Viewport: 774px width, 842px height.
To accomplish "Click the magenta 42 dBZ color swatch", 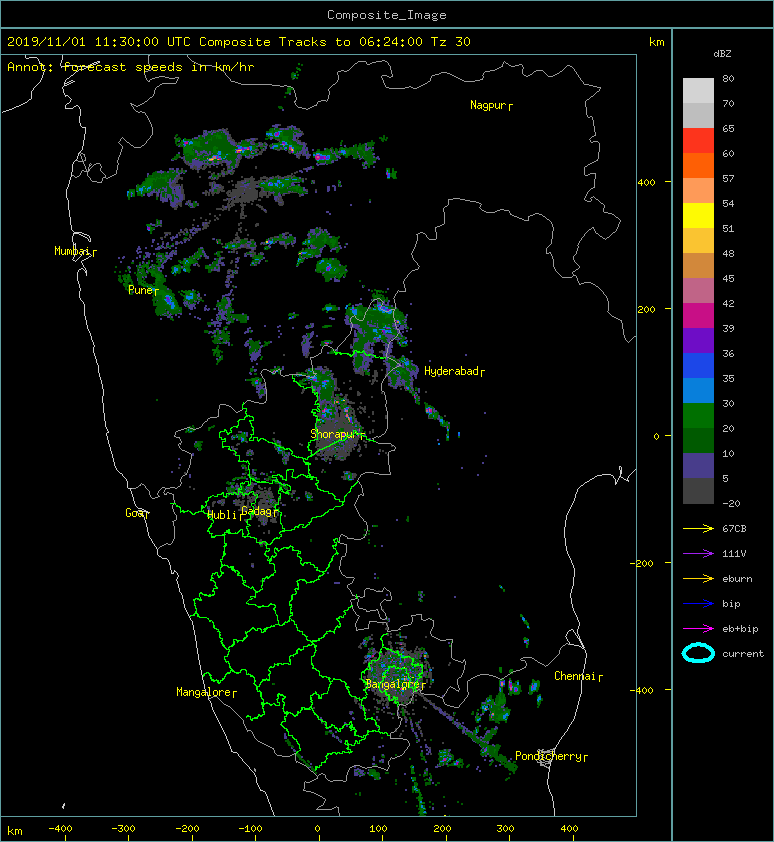I will [x=698, y=316].
